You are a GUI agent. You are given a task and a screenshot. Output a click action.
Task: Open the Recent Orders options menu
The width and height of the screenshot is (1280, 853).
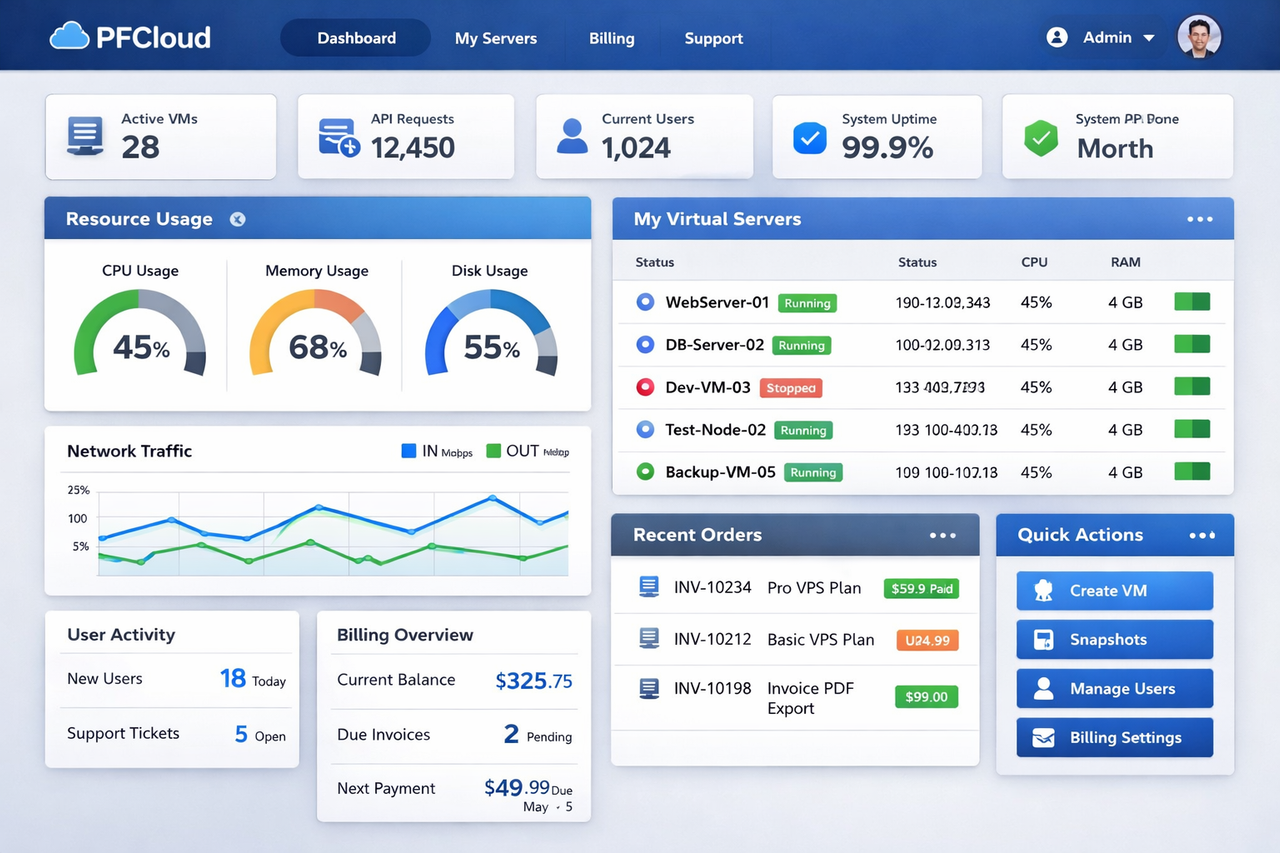coord(942,535)
